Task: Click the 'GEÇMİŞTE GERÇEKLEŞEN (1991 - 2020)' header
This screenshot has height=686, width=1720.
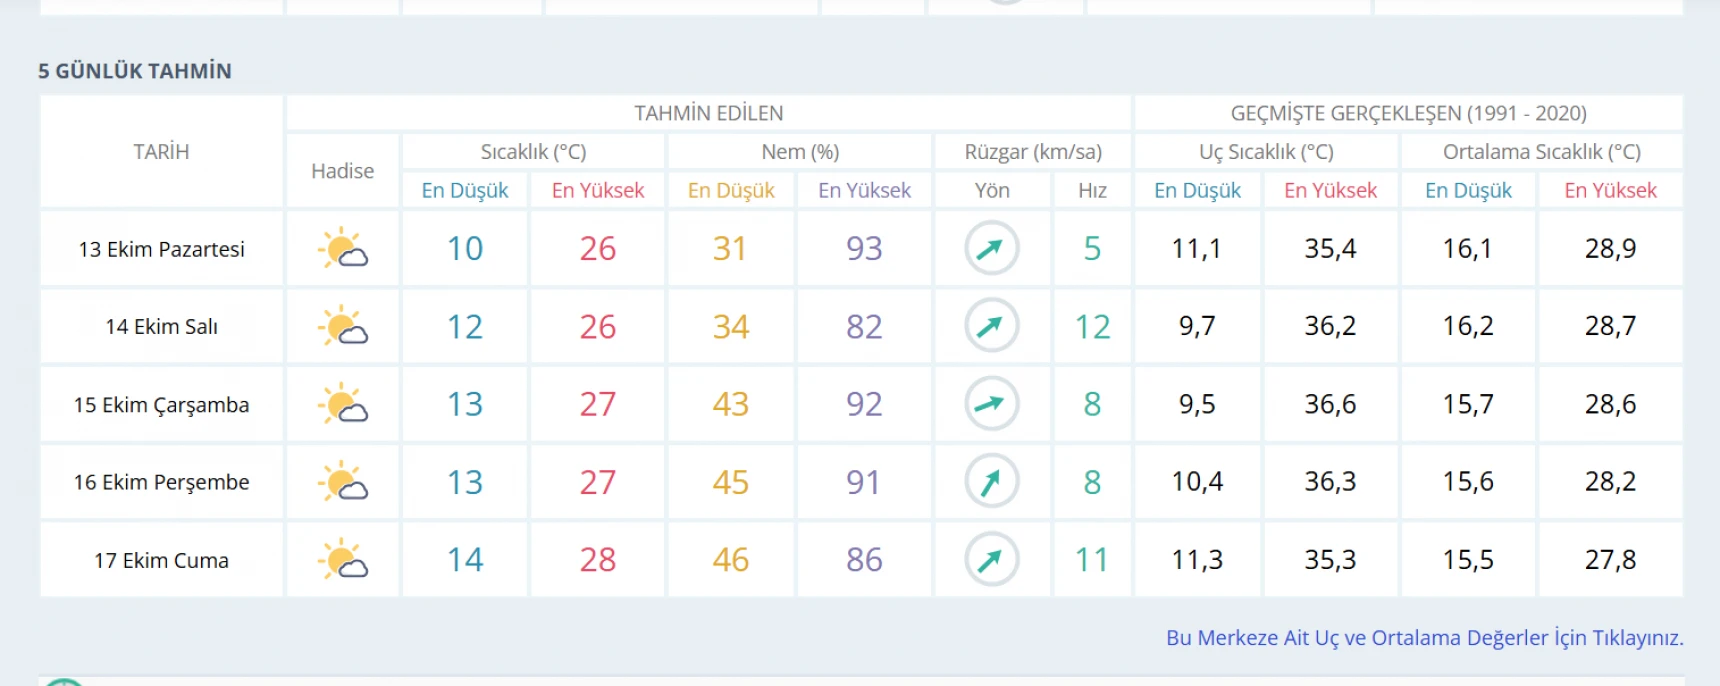Action: [x=1408, y=113]
